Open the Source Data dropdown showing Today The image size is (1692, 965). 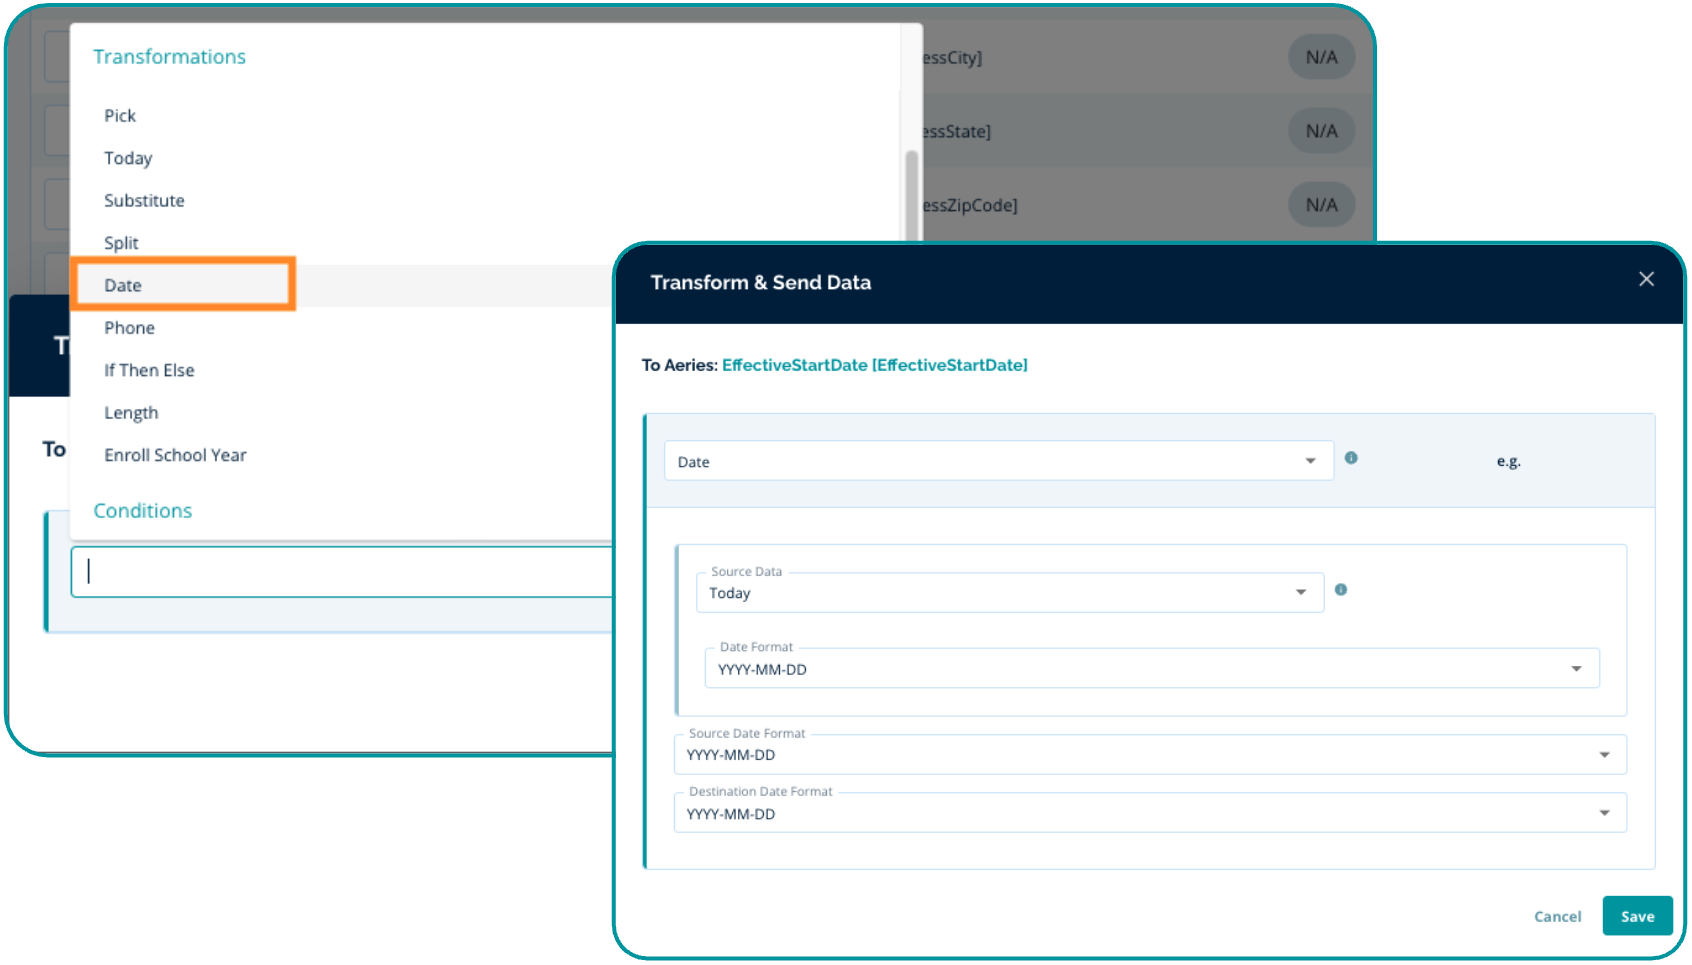pyautogui.click(x=1300, y=593)
